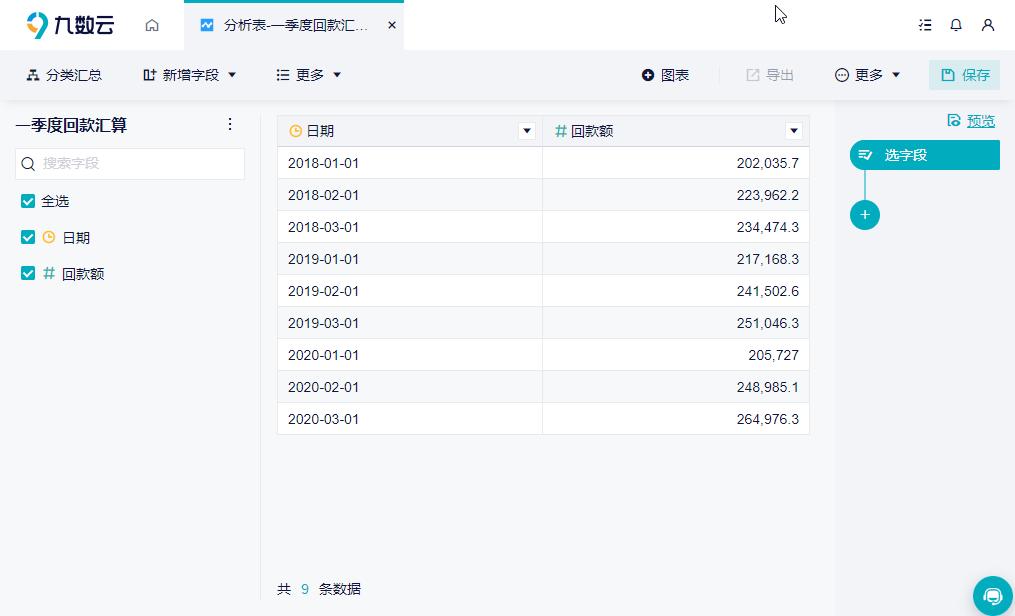Open the 新增字段 dropdown
Viewport: 1015px width, 616px height.
coord(190,75)
